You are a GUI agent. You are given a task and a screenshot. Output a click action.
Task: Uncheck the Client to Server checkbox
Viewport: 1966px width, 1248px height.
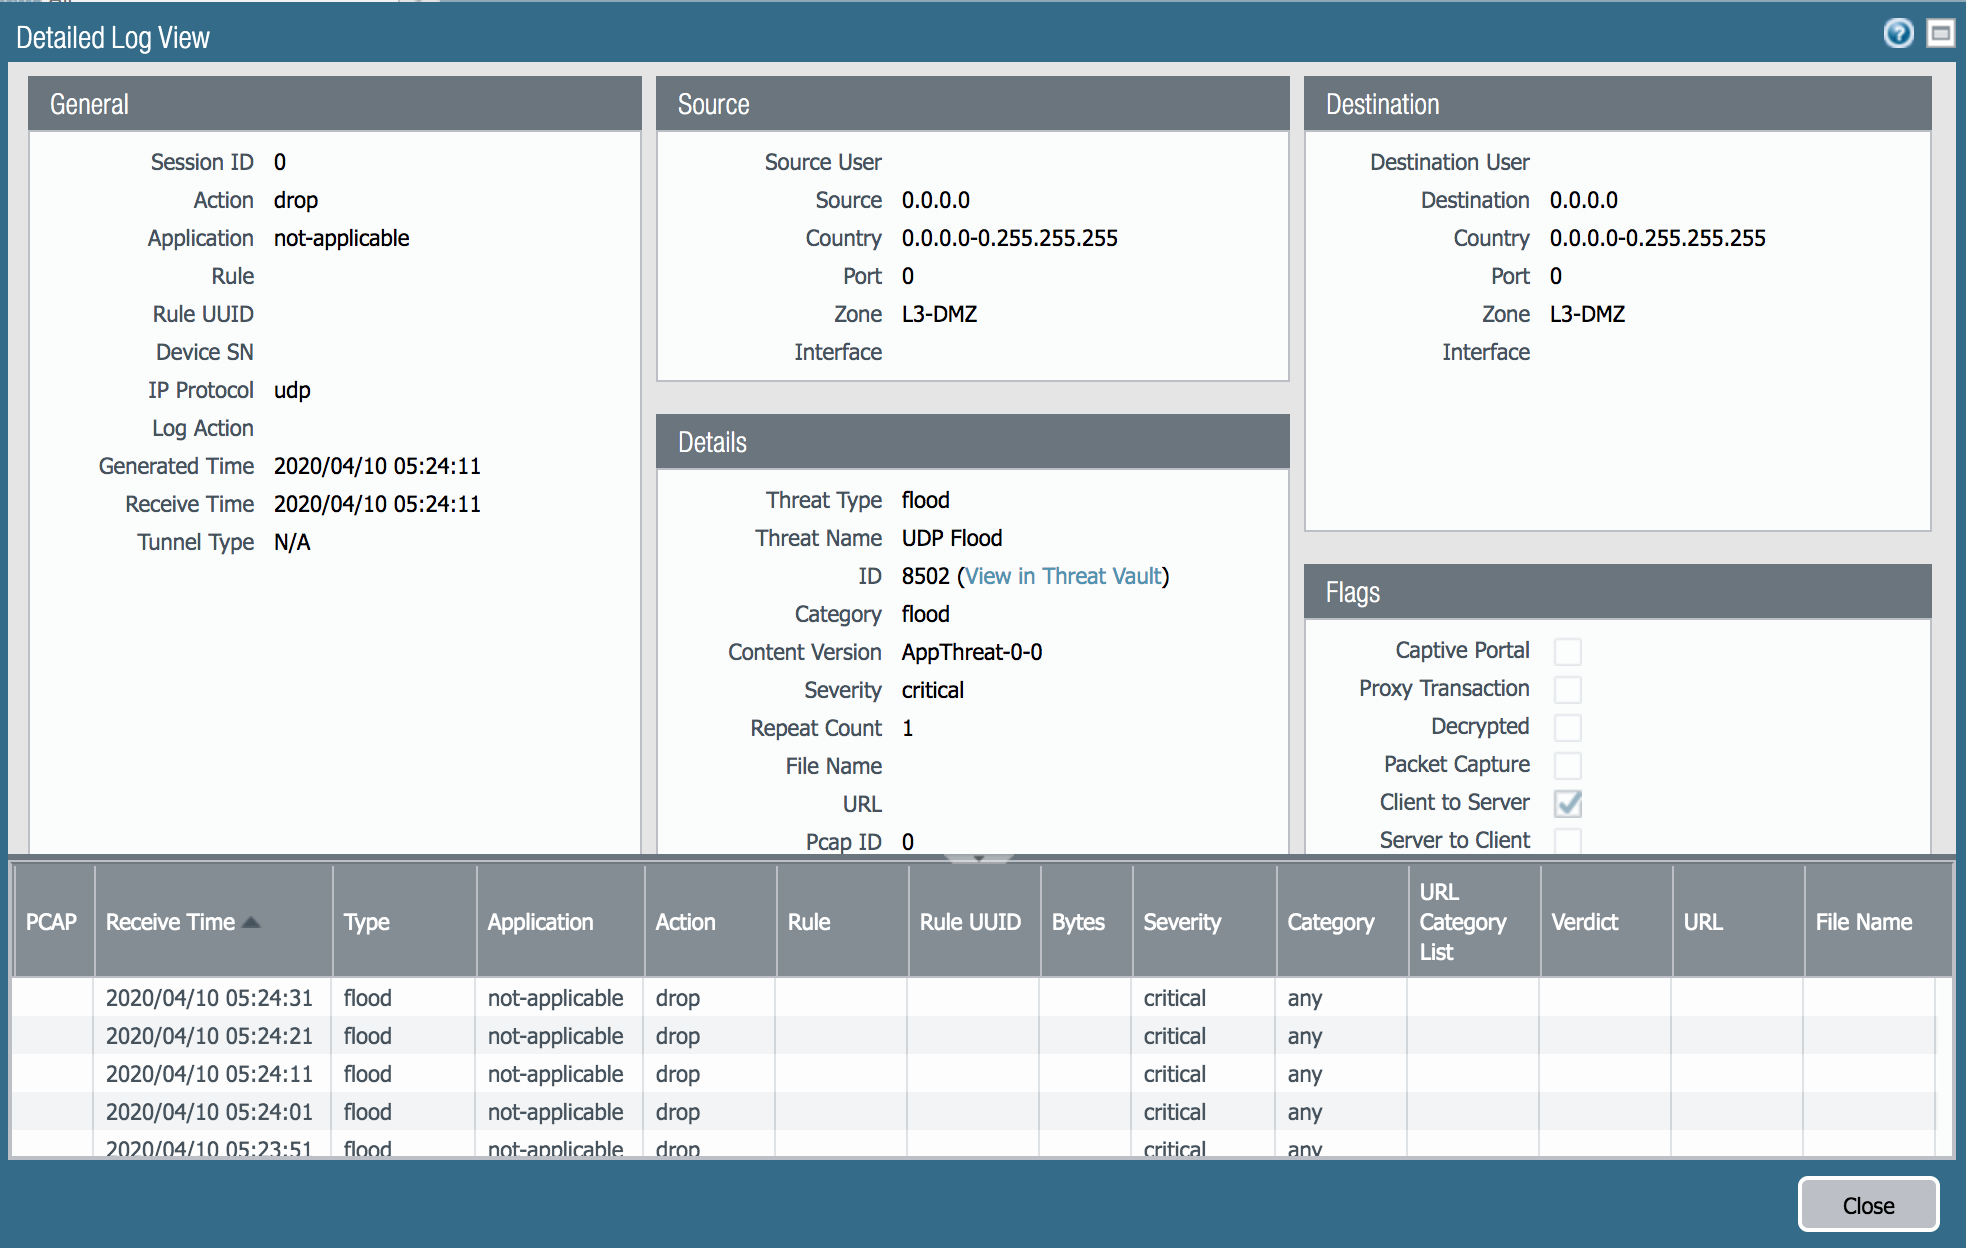click(1567, 803)
